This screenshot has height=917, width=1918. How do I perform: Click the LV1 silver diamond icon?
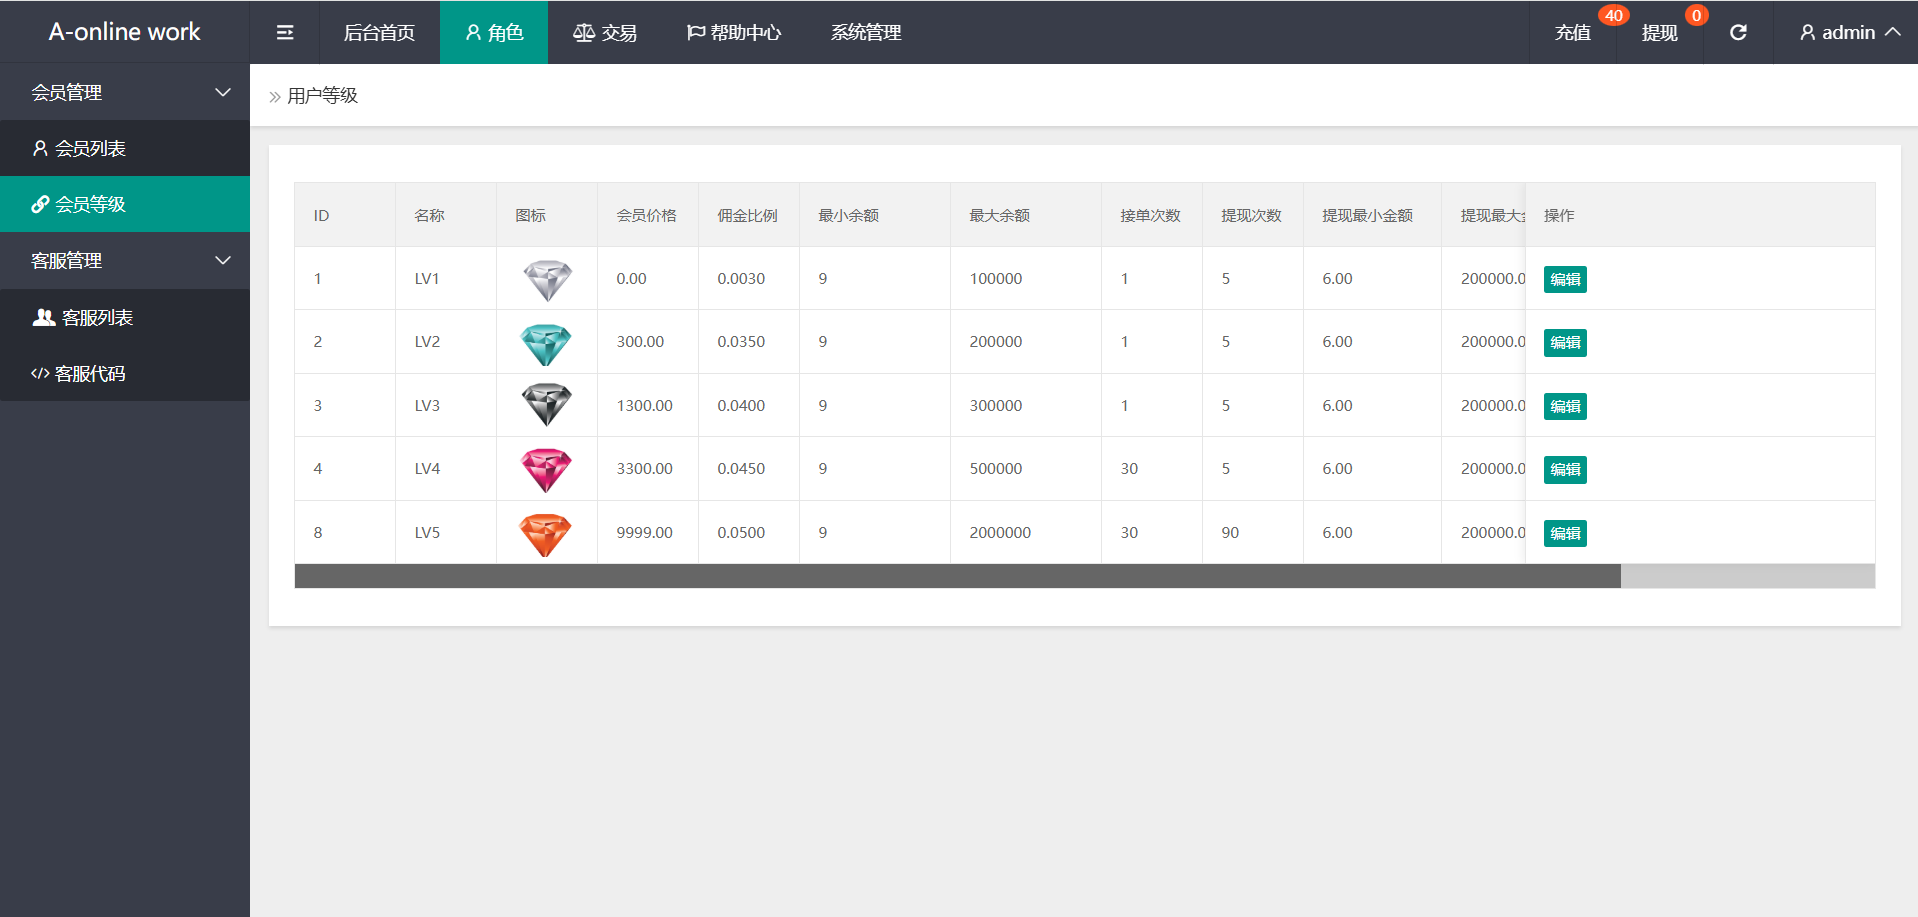(x=547, y=279)
